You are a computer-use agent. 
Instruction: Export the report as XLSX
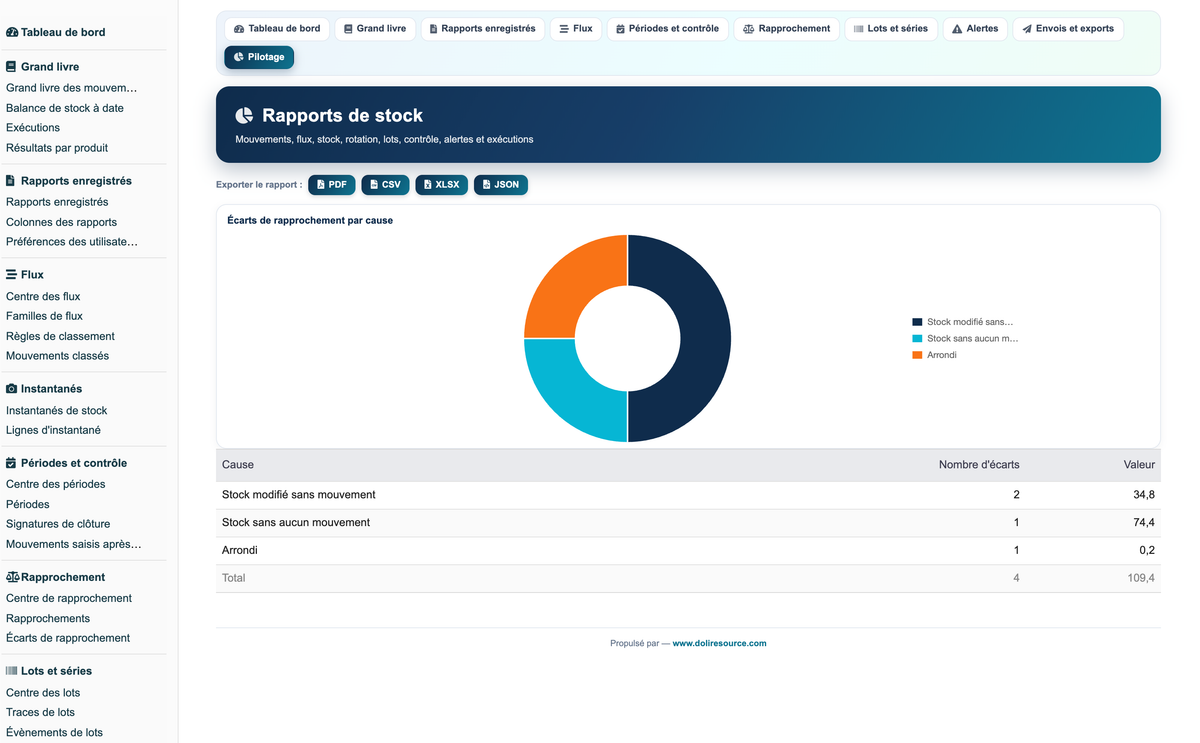[x=442, y=185]
